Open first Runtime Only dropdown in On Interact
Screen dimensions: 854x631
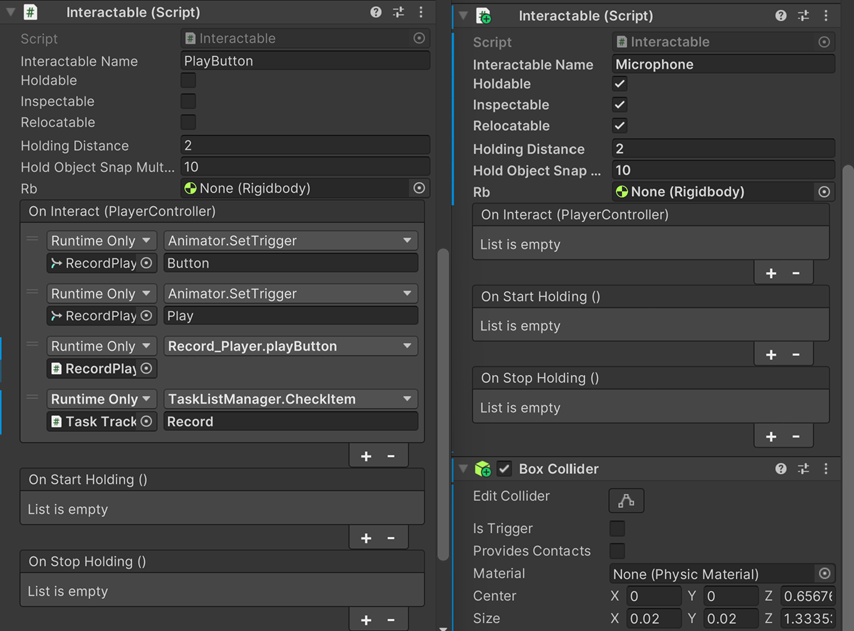click(x=101, y=241)
